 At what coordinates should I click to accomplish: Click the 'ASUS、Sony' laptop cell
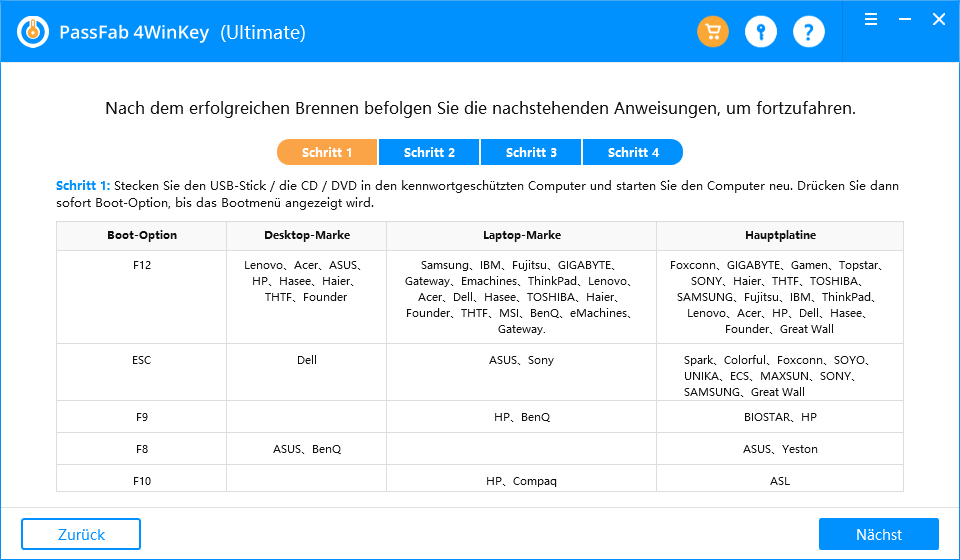[x=522, y=372]
